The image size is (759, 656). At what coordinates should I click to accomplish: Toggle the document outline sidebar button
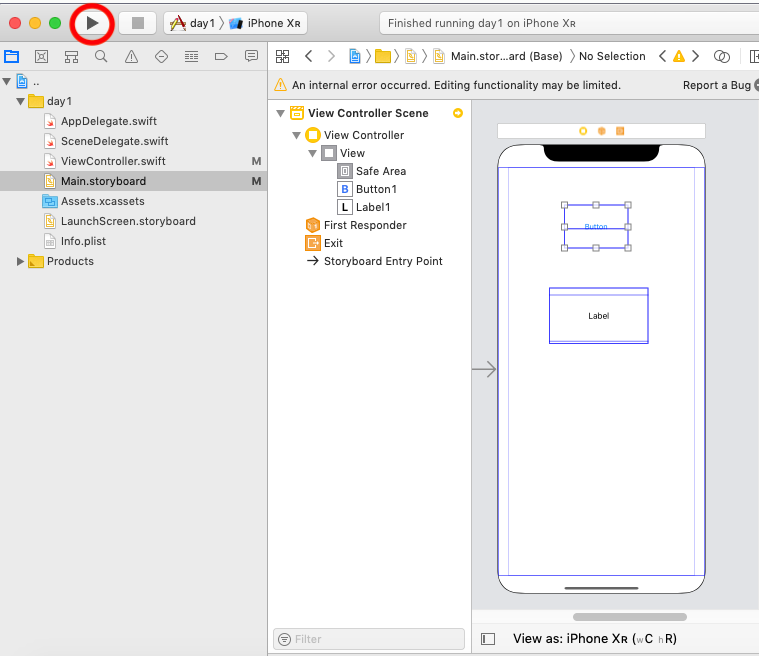pos(488,639)
